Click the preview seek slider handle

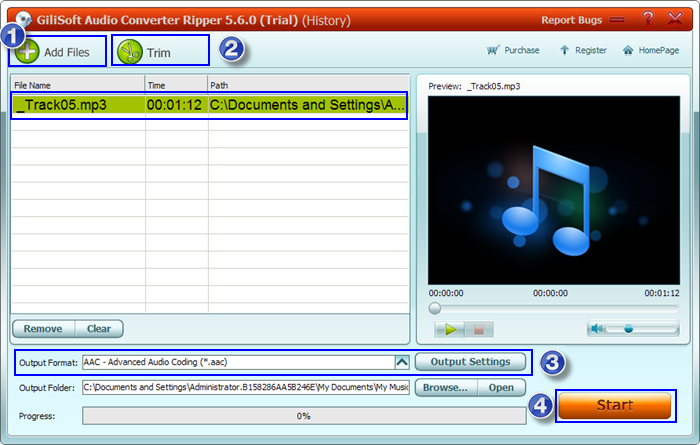435,309
